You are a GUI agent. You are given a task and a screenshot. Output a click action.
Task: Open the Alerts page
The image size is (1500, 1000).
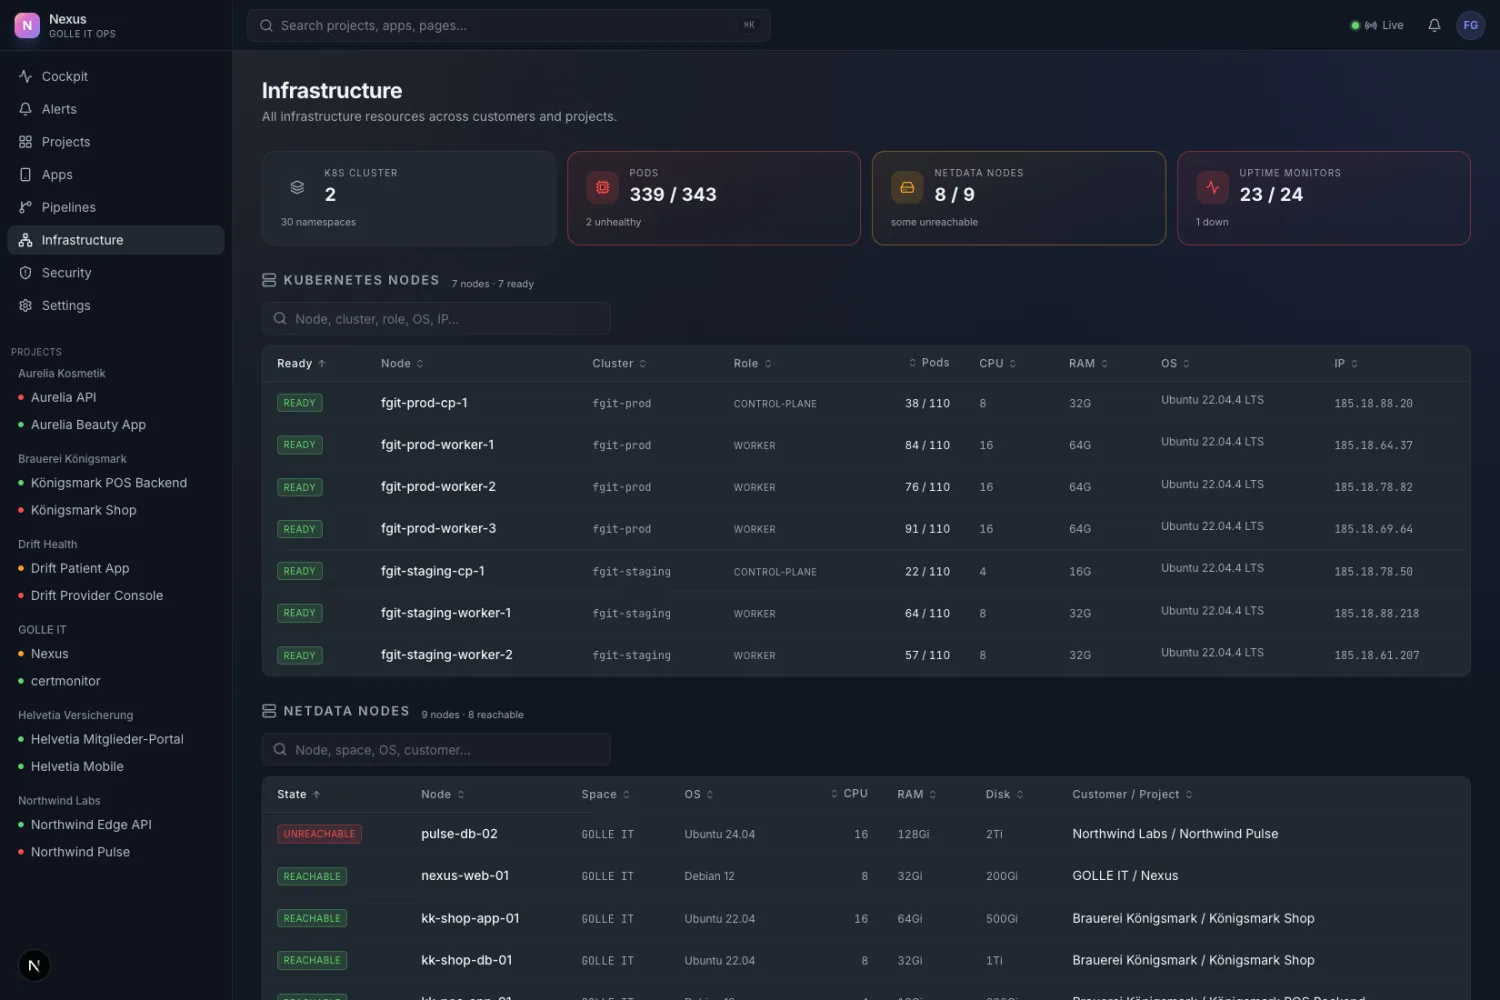[x=116, y=109]
